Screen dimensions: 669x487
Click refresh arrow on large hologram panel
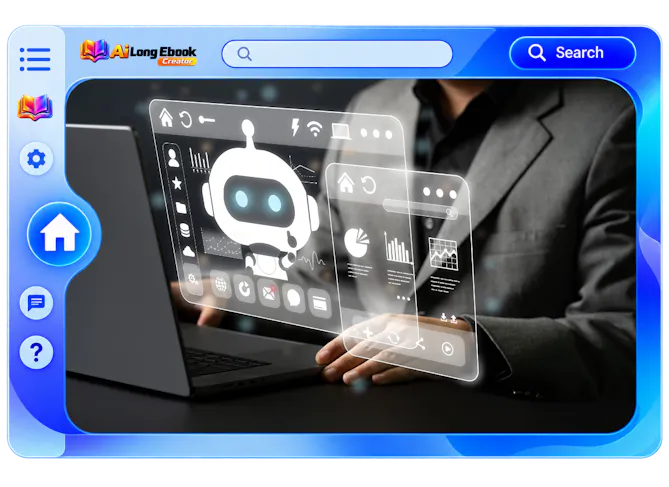coord(186,120)
